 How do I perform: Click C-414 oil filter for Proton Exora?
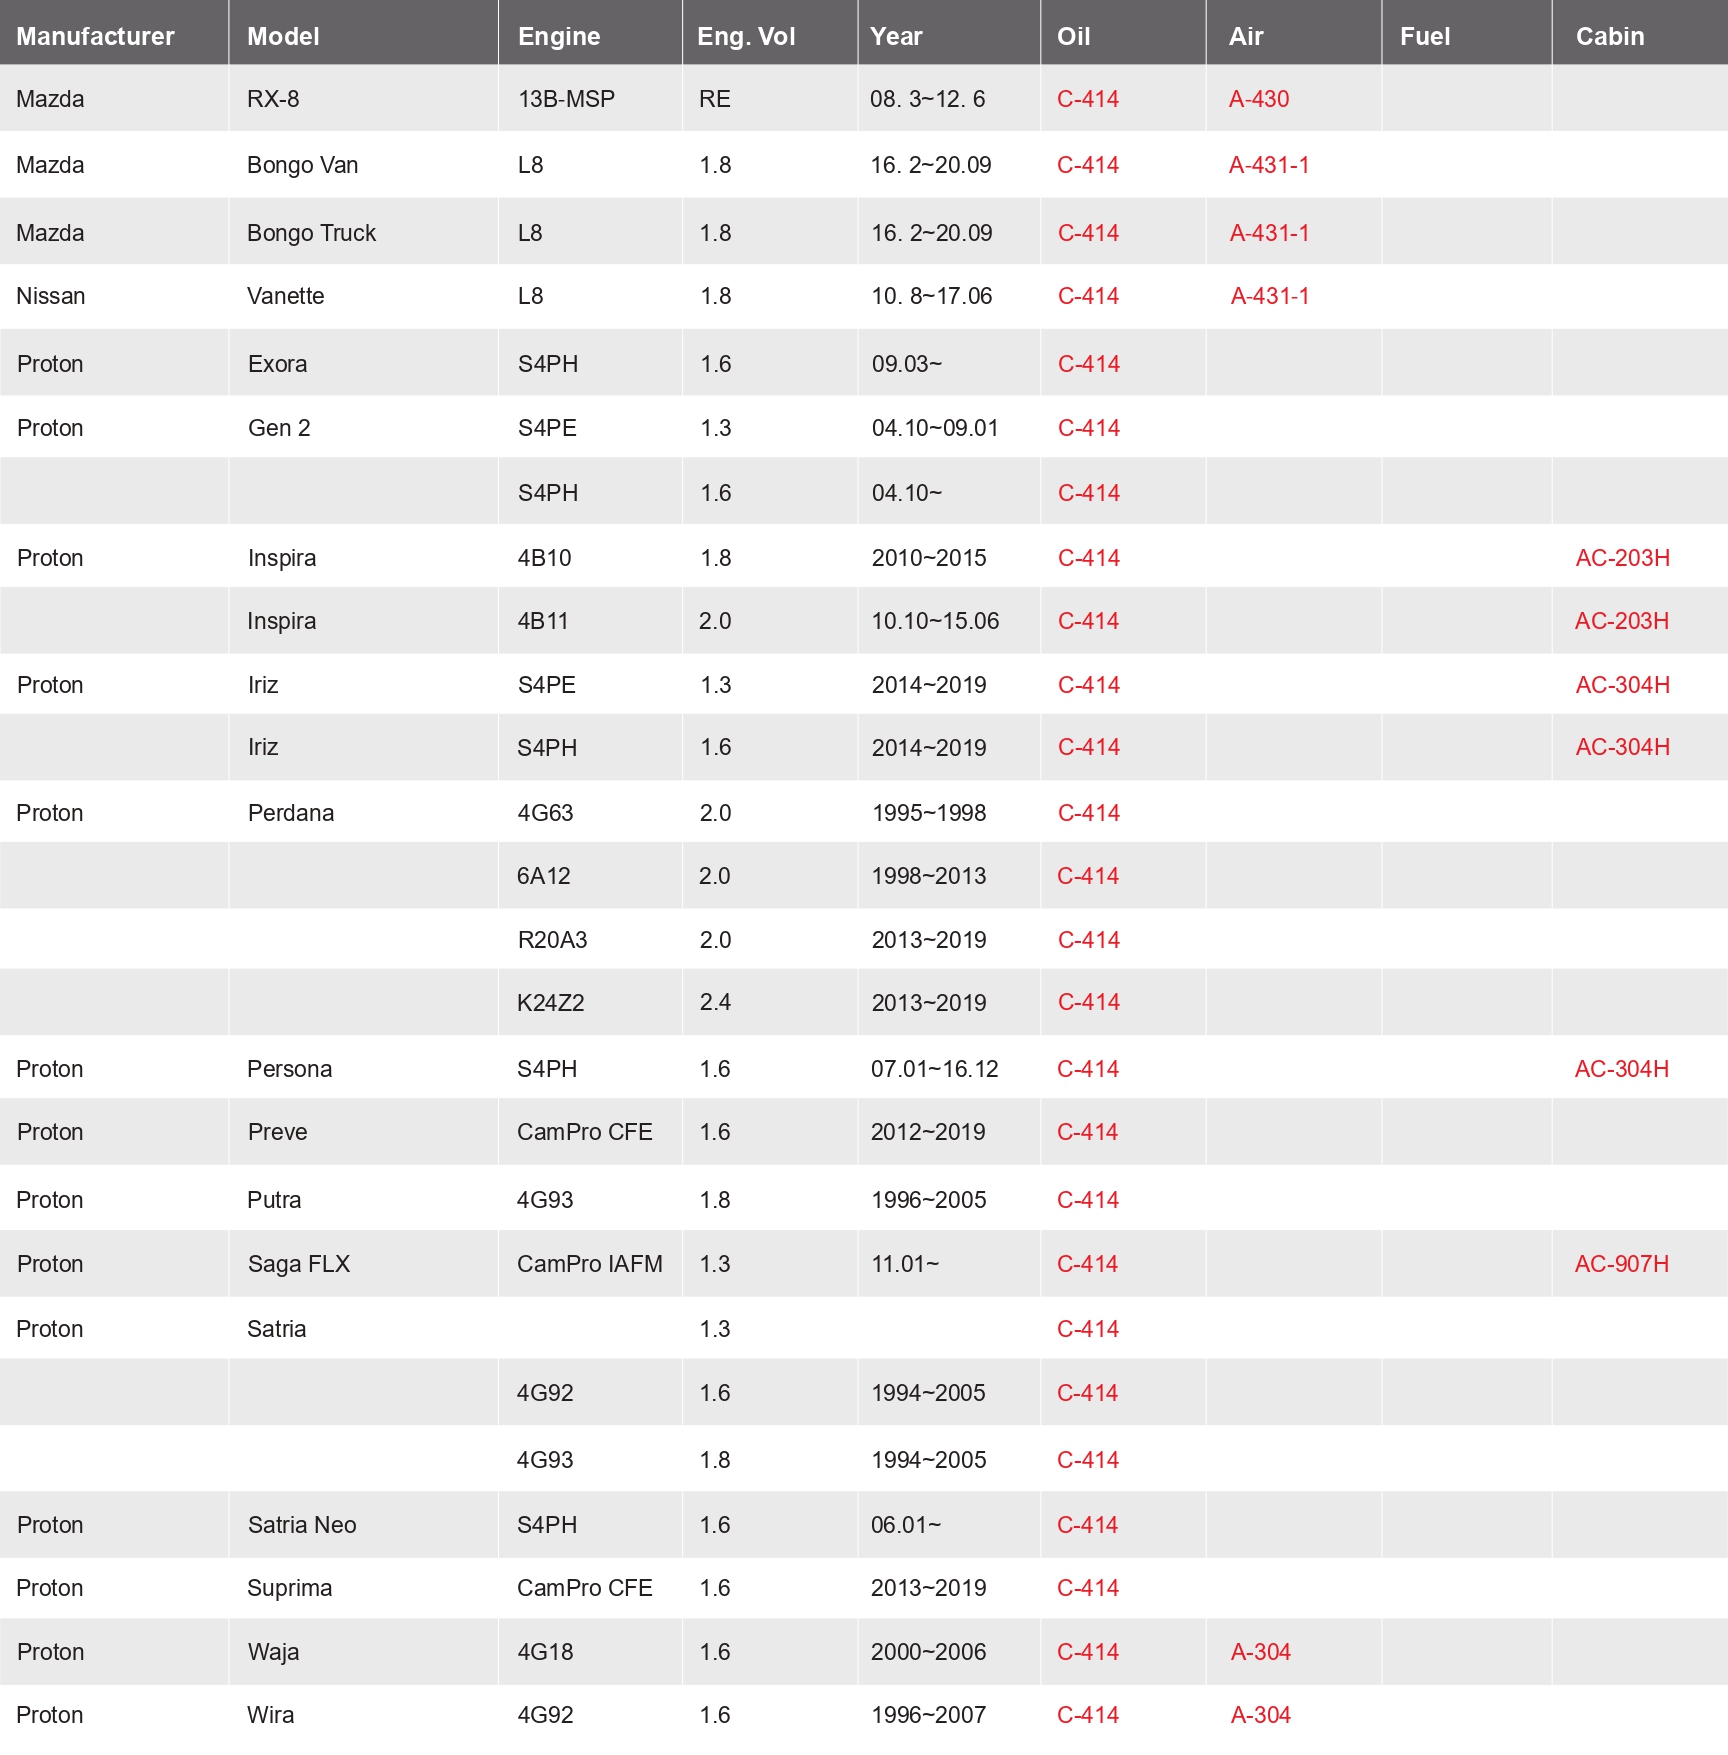tap(1089, 364)
